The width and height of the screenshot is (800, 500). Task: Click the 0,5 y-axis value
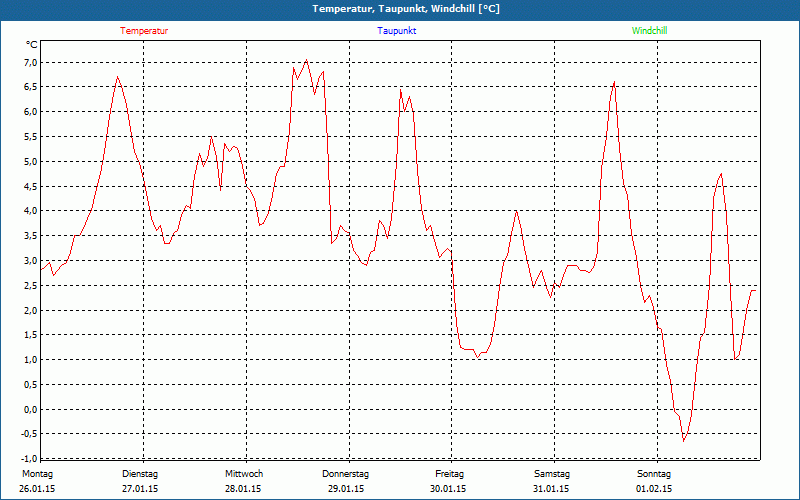pos(31,385)
